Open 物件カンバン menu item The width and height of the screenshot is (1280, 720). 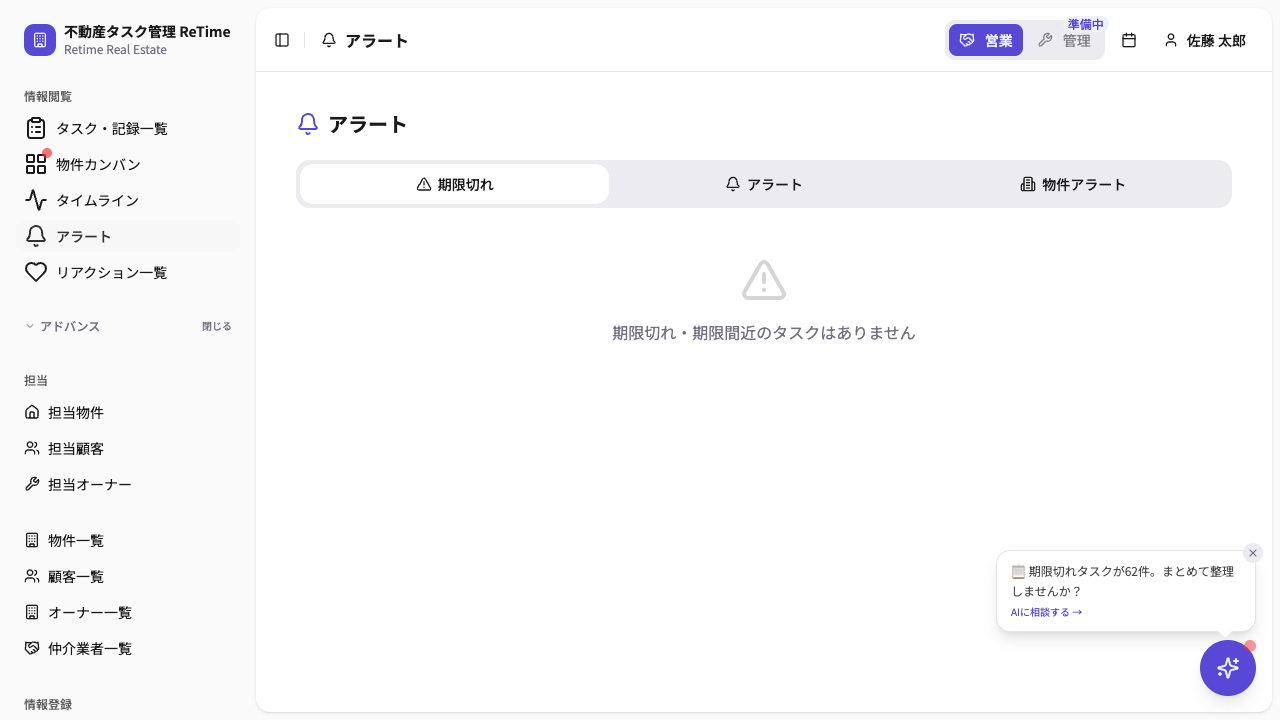128,164
